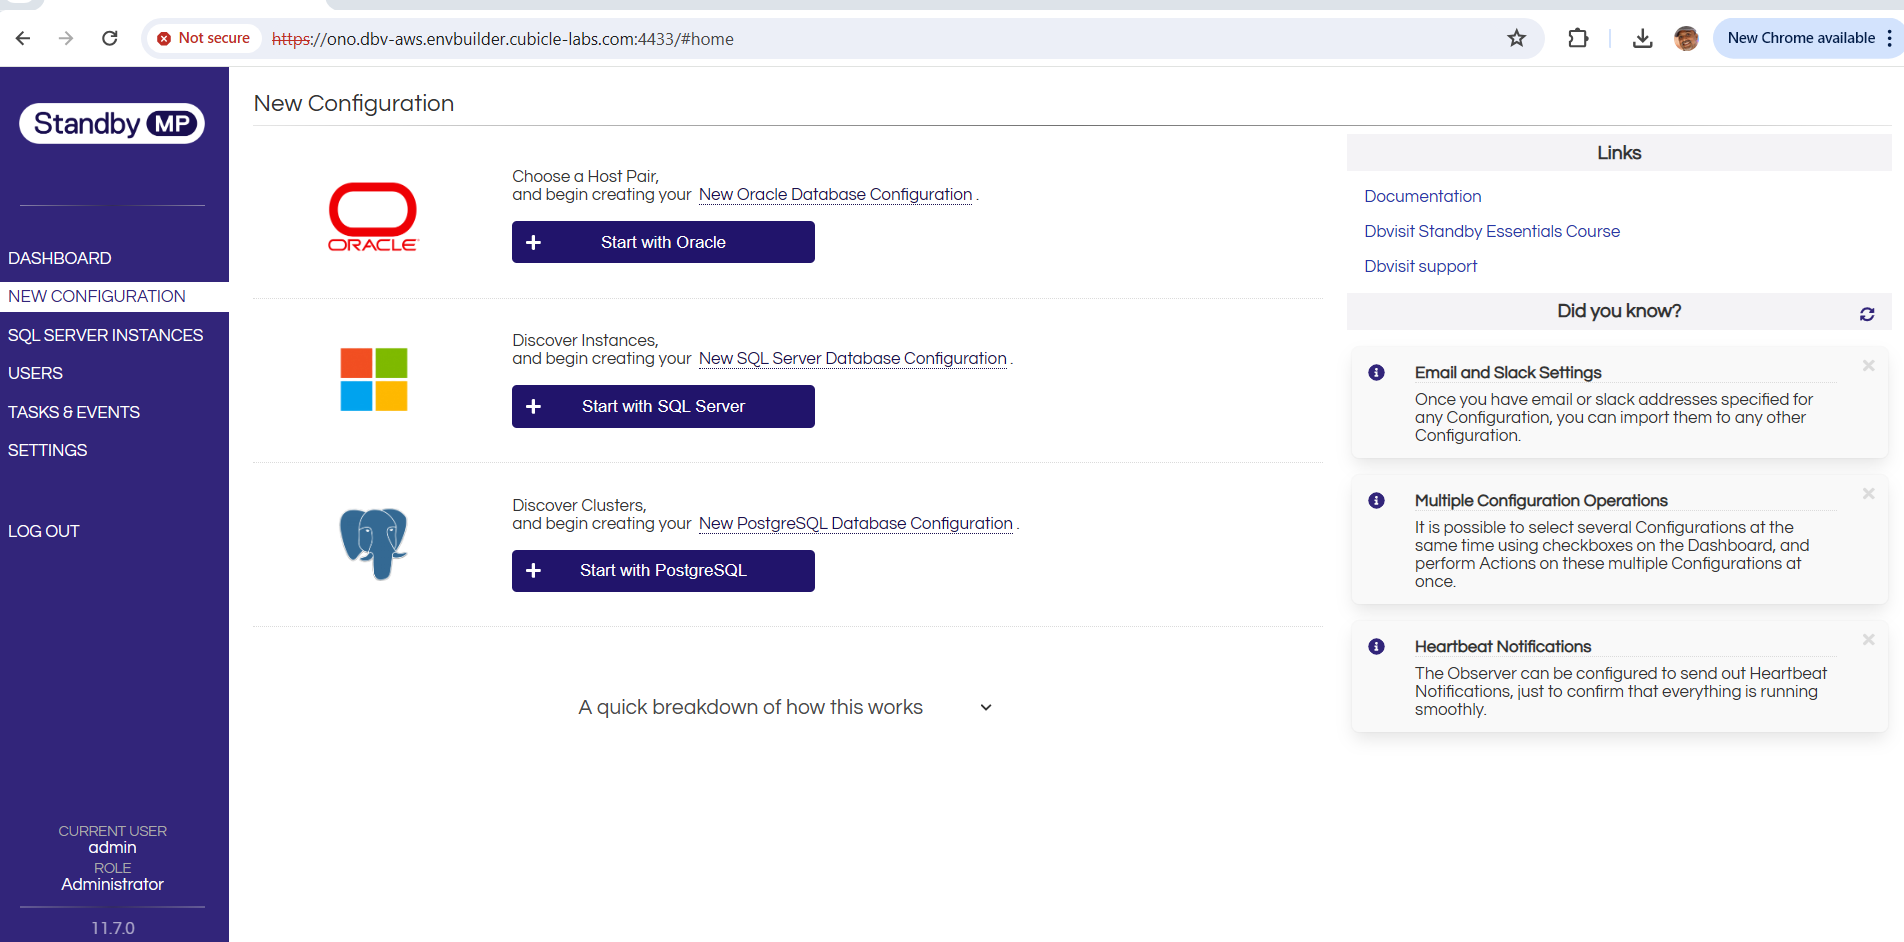Click the Email and Slack Settings title
The width and height of the screenshot is (1904, 942).
(x=1508, y=372)
